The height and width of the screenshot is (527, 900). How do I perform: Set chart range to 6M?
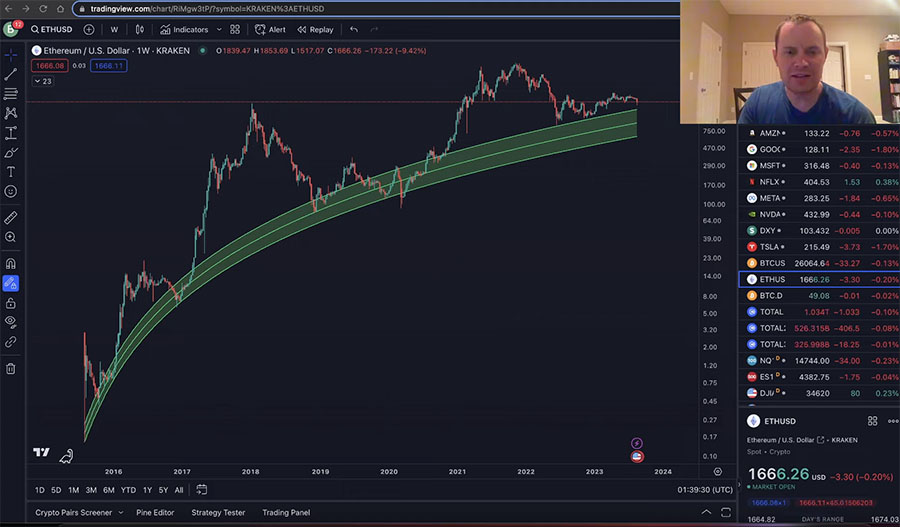coord(108,490)
